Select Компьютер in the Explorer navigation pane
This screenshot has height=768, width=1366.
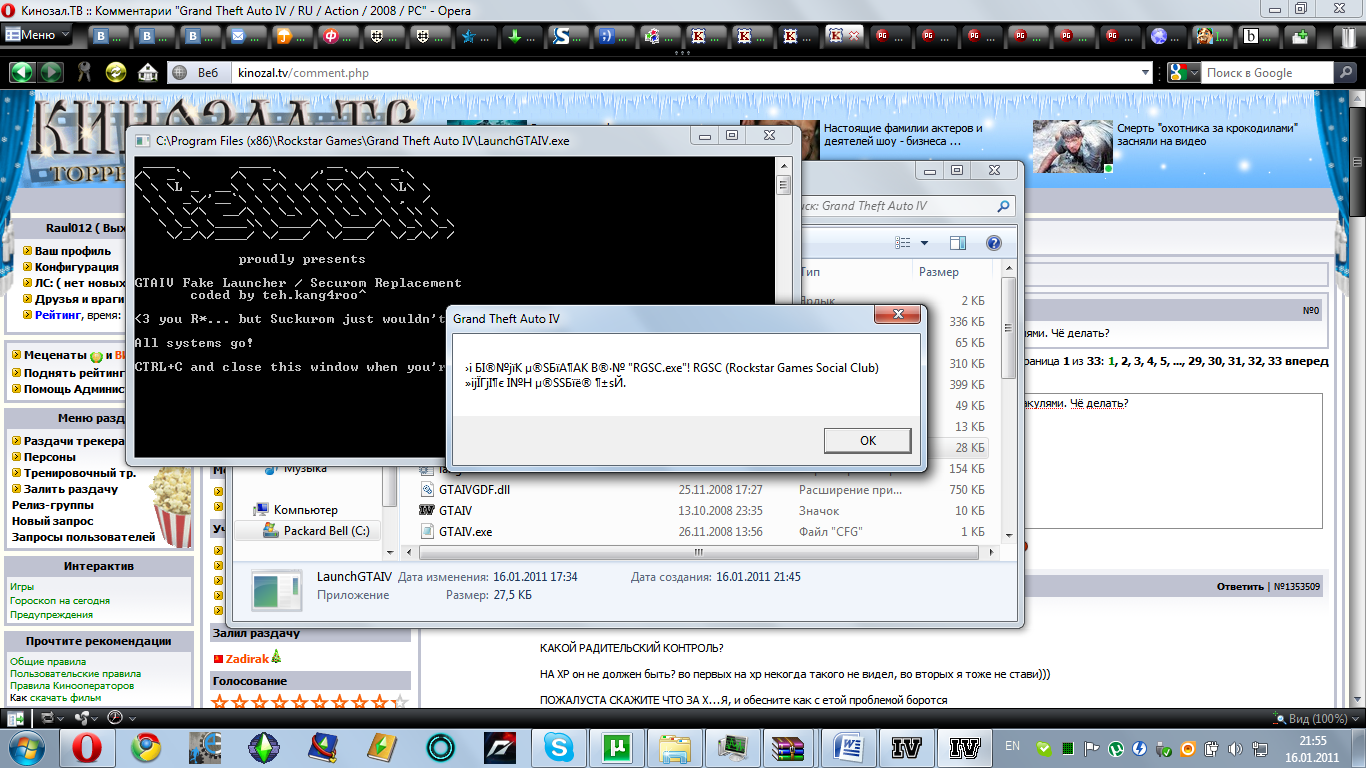click(305, 510)
